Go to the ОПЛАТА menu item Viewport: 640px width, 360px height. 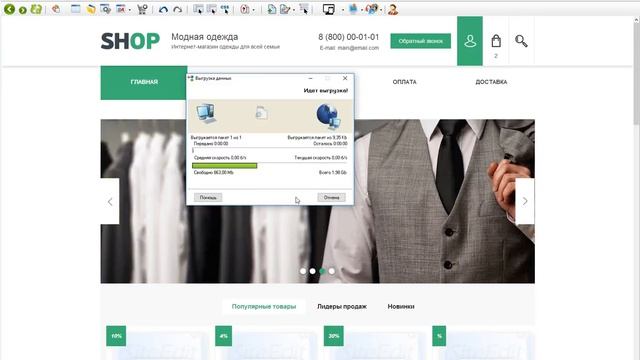pyautogui.click(x=404, y=82)
